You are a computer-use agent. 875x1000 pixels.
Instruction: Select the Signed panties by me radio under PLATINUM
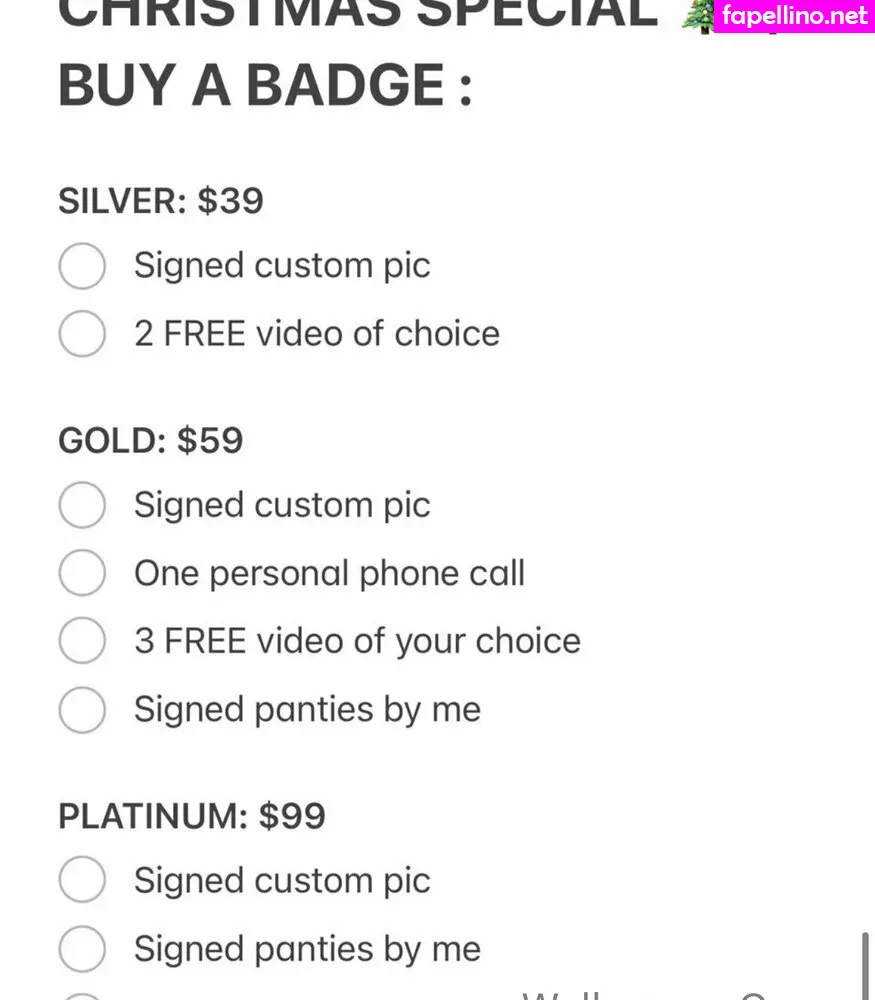pos(82,949)
